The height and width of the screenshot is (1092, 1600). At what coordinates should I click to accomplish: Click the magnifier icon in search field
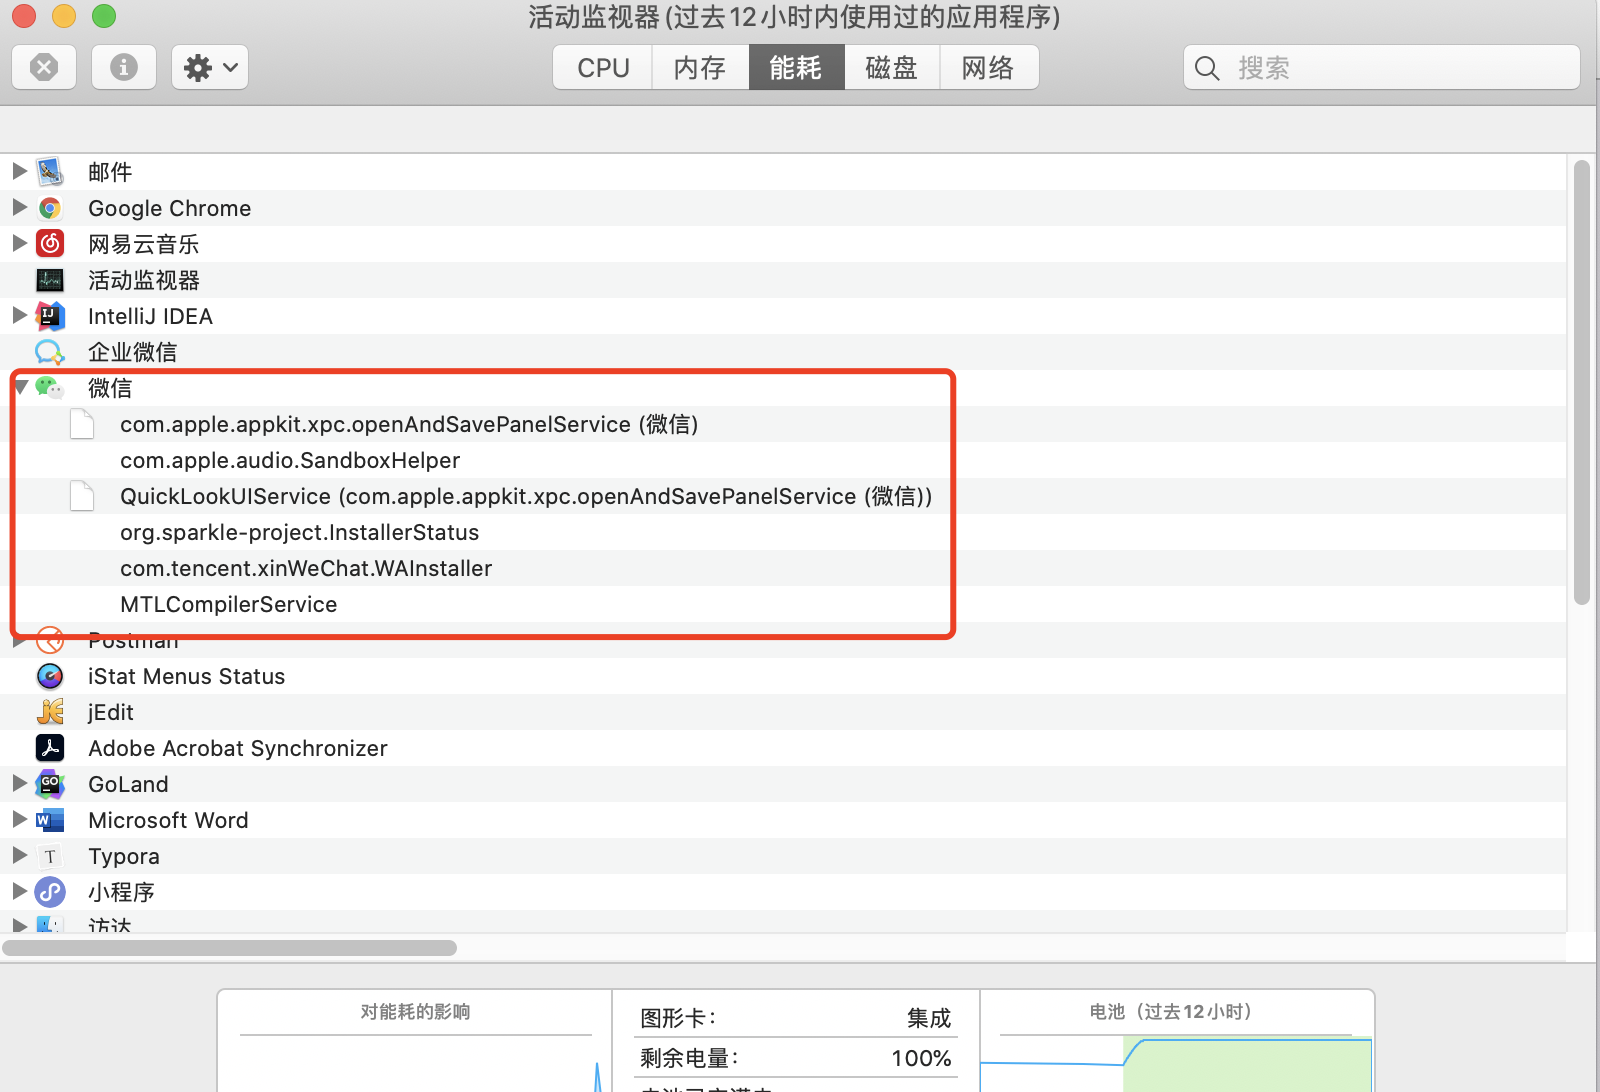[1207, 68]
